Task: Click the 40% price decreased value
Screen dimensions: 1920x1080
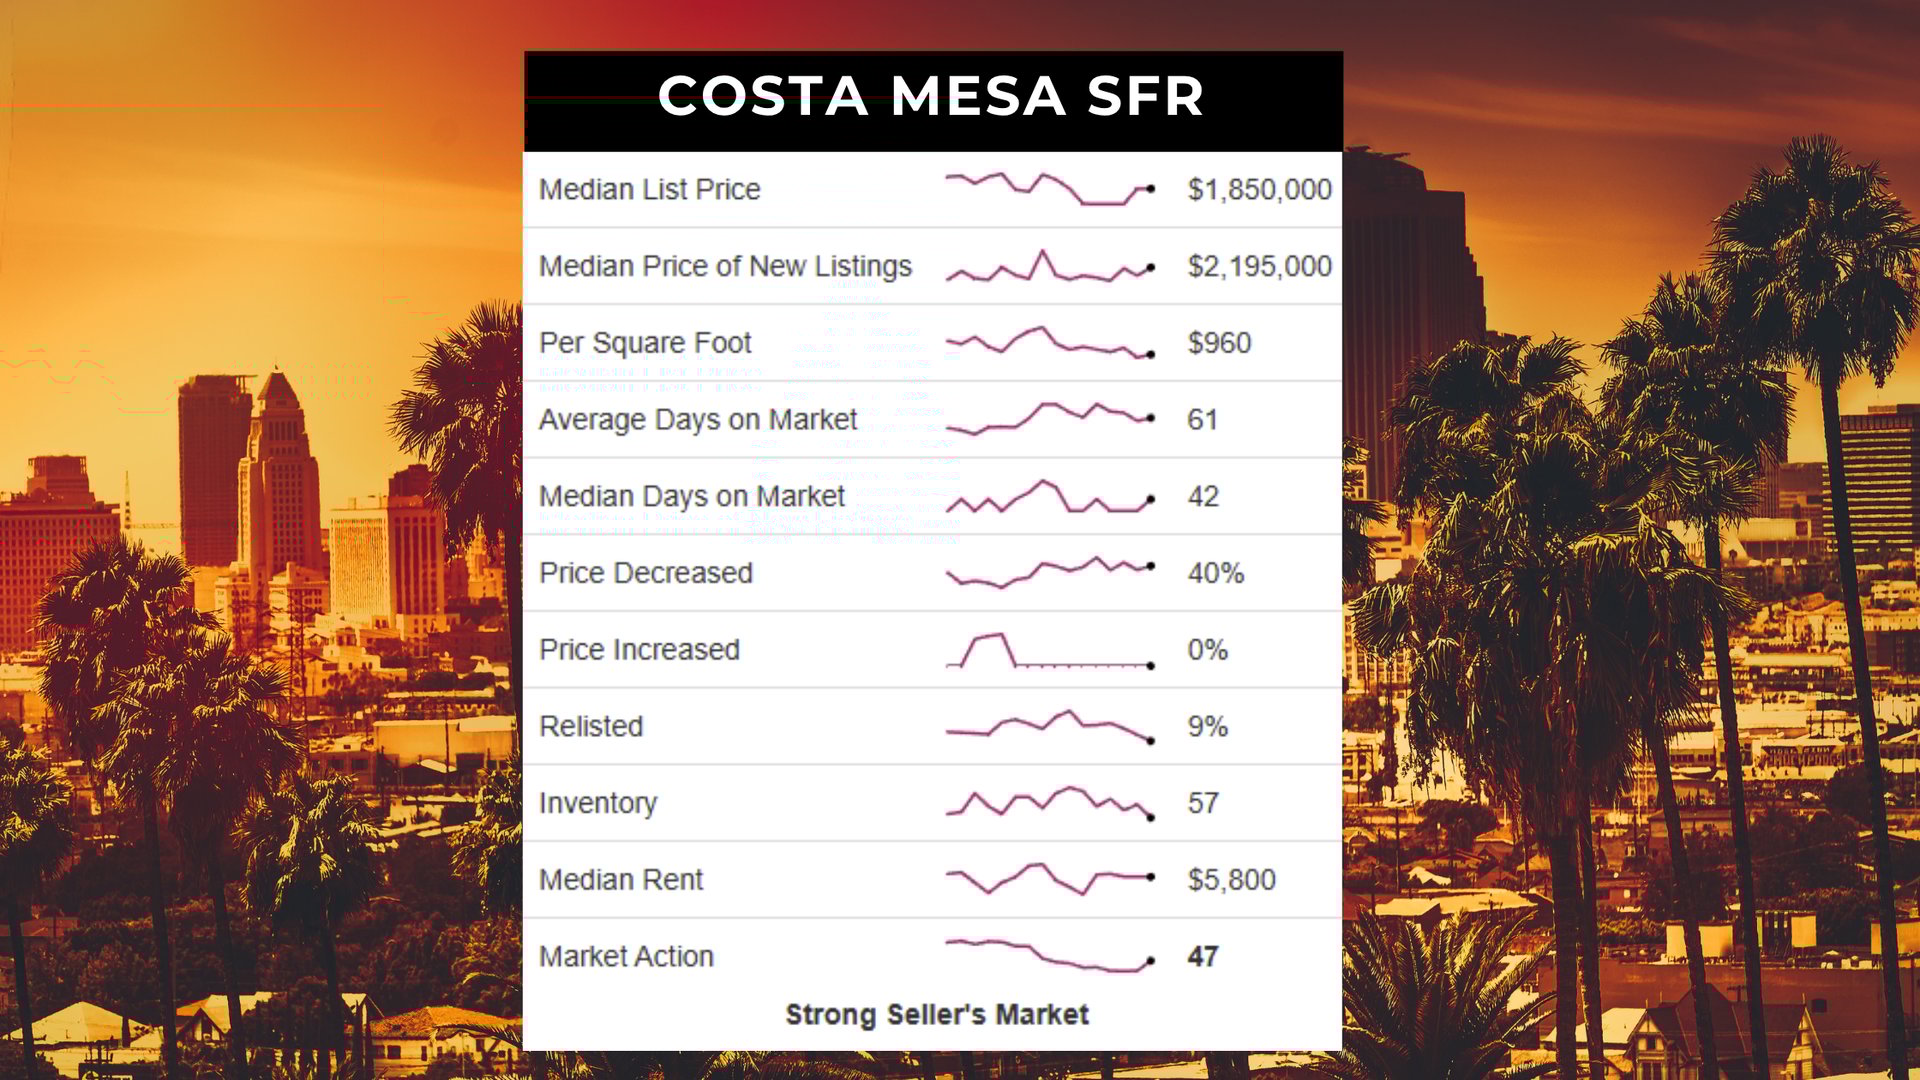Action: pos(1215,573)
